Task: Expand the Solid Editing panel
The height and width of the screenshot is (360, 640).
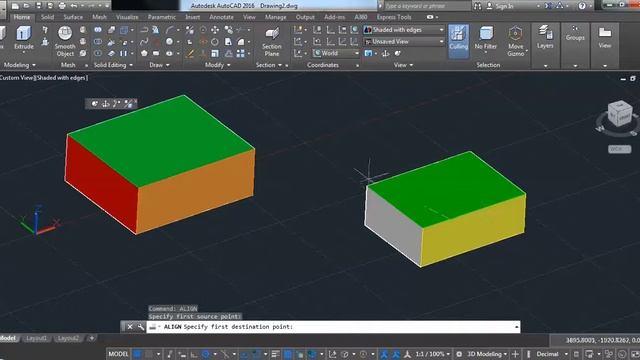Action: tap(113, 65)
